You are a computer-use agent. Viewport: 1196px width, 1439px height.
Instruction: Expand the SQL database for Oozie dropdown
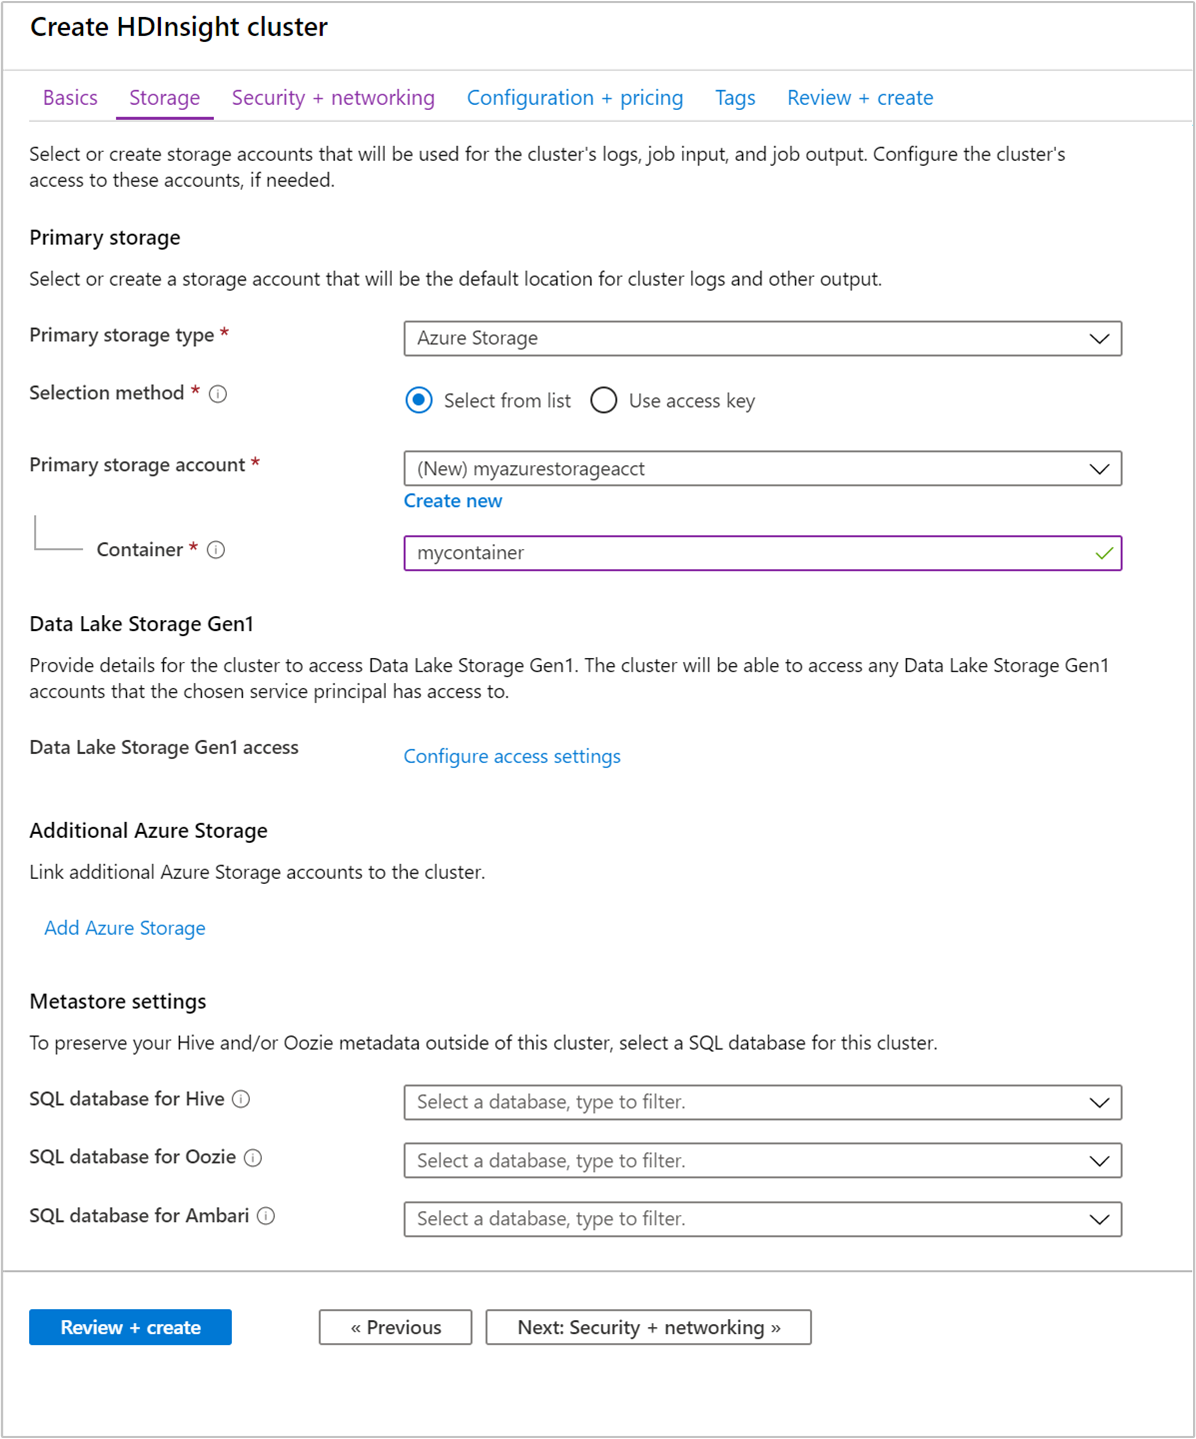click(1099, 1160)
